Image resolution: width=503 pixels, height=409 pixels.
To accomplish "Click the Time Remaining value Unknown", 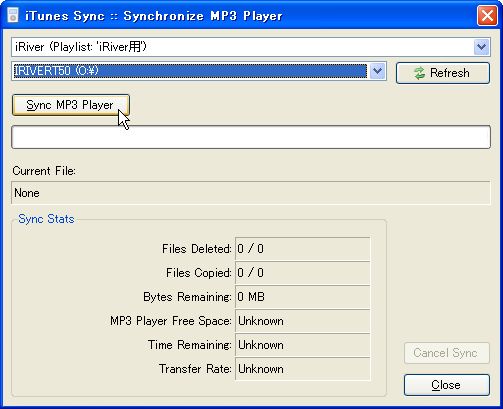I will [303, 345].
